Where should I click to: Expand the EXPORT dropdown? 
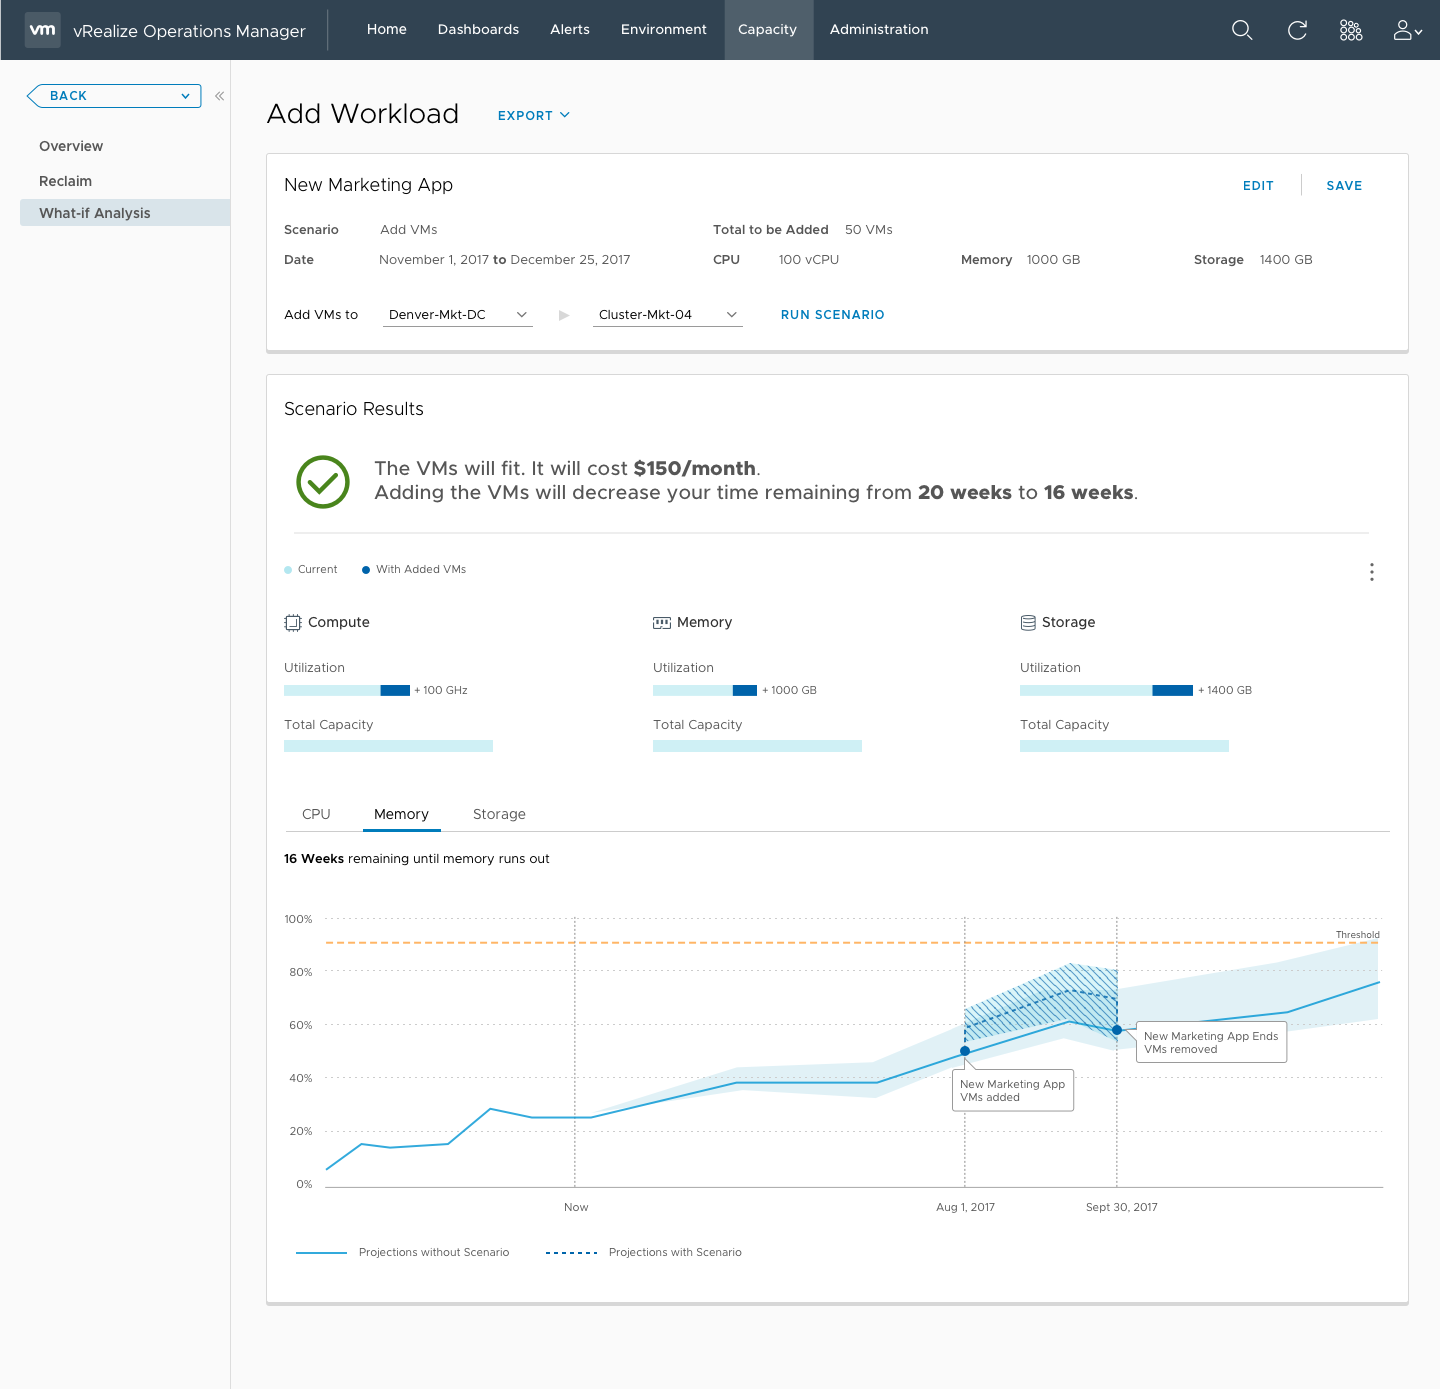tap(534, 116)
